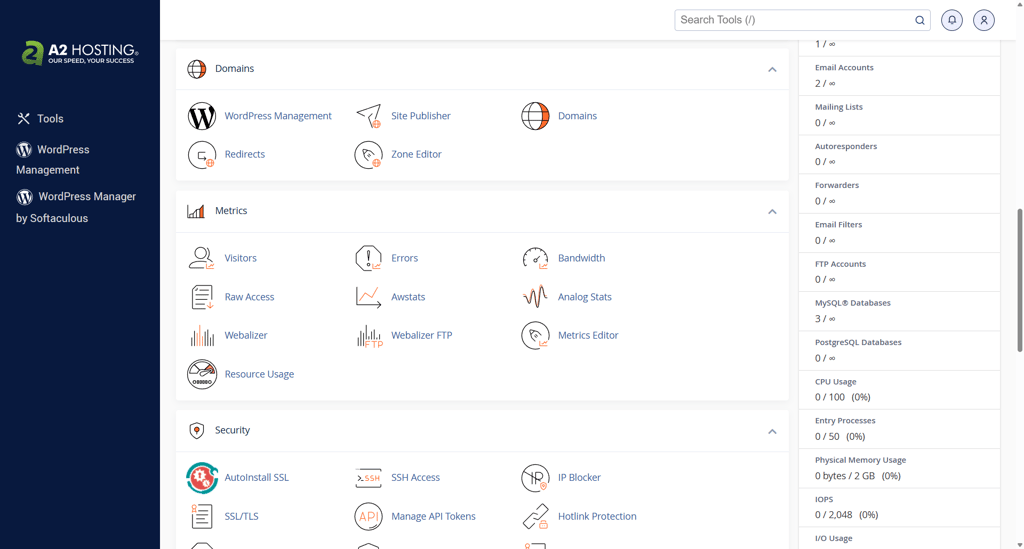Select Tools in the sidebar
The height and width of the screenshot is (549, 1024).
40,119
